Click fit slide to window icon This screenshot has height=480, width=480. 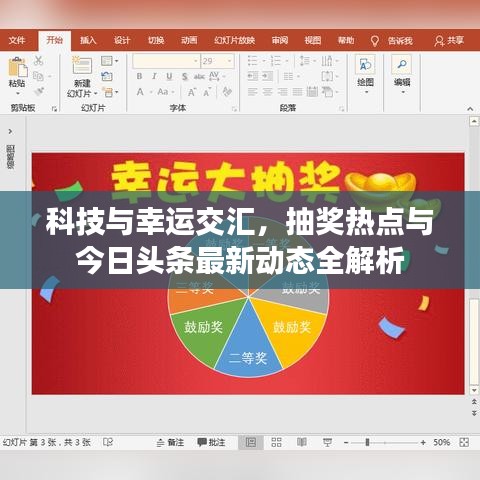click(464, 442)
